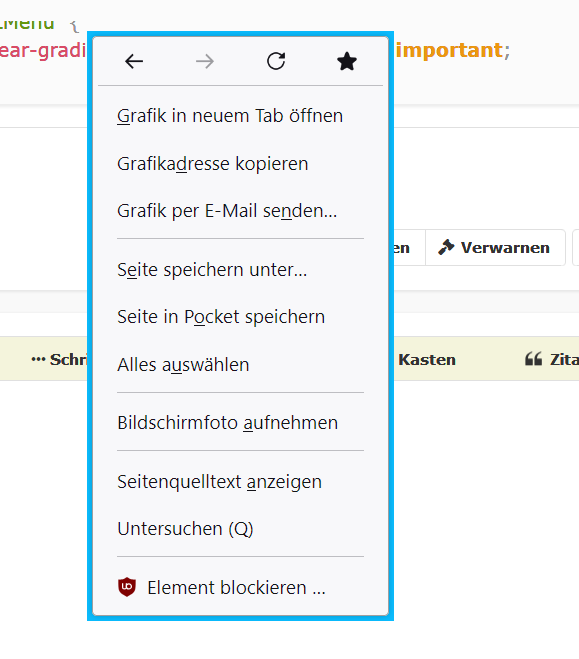Click the Kasten editor button
Image resolution: width=579 pixels, height=659 pixels.
pos(427,359)
